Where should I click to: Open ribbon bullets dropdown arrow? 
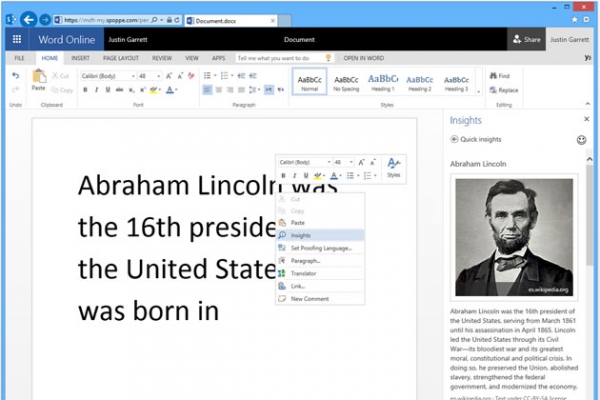(x=215, y=75)
